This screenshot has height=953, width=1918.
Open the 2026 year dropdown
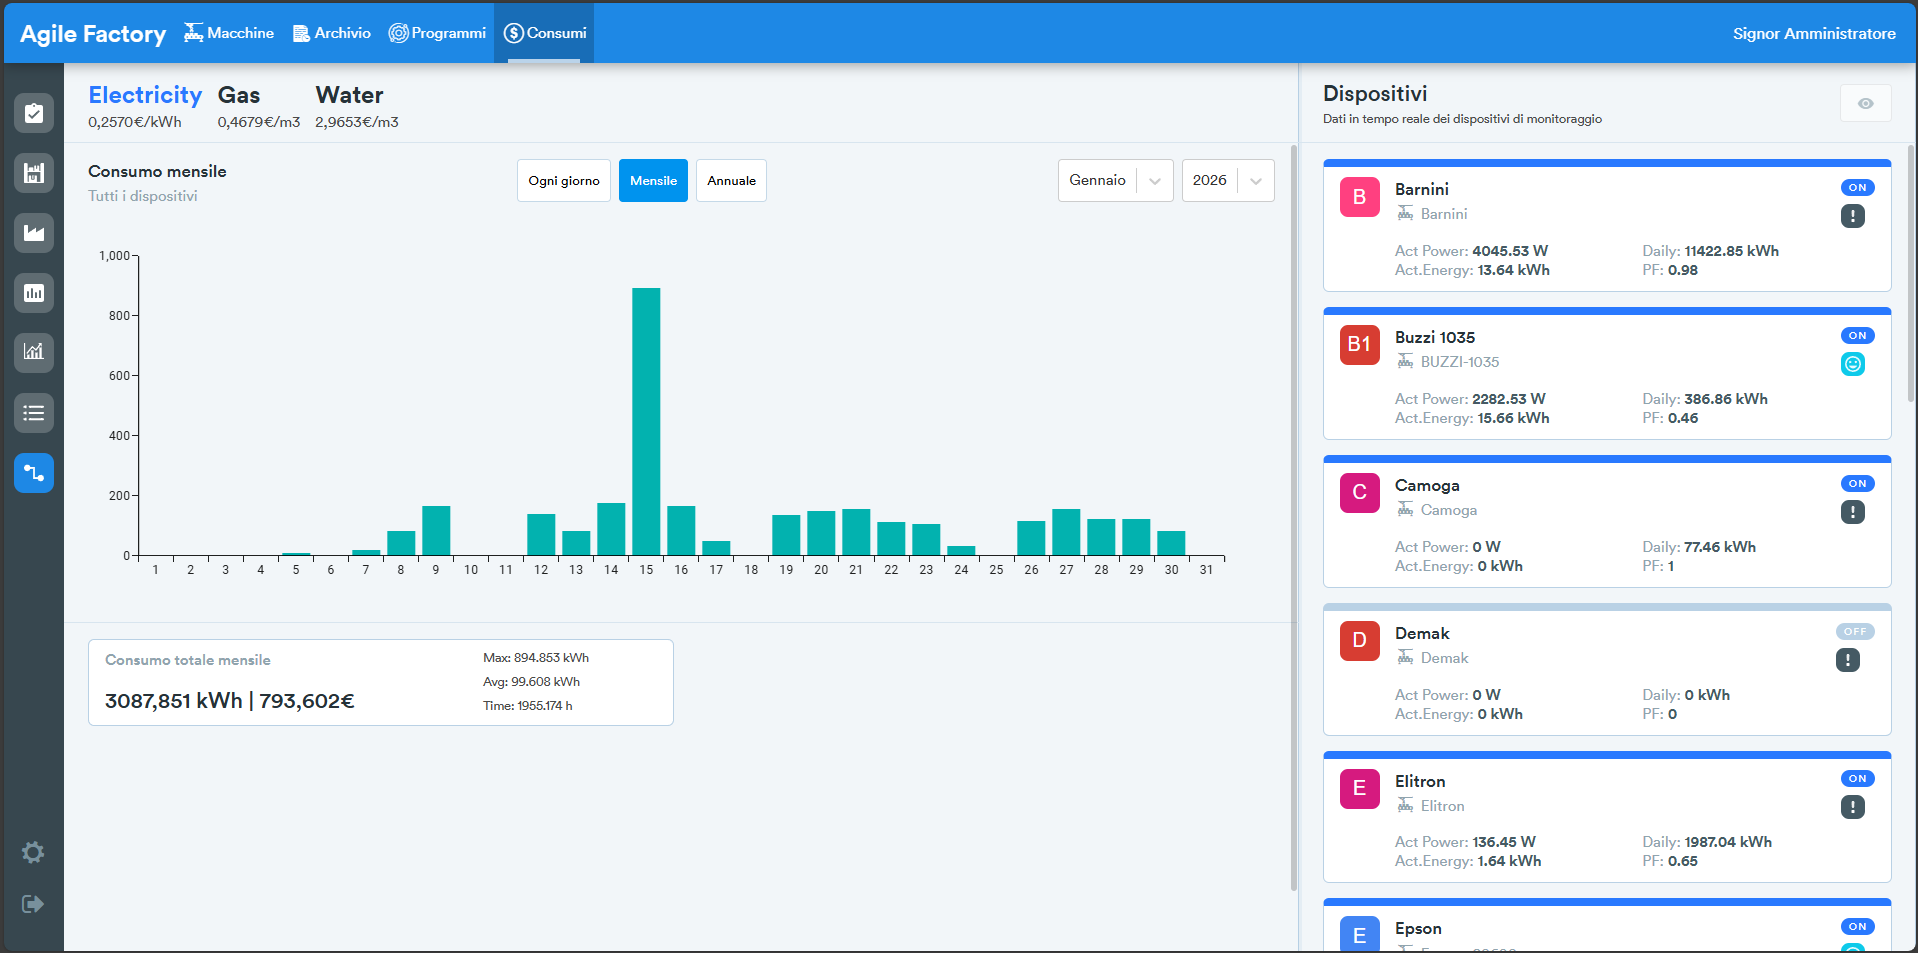coord(1228,181)
